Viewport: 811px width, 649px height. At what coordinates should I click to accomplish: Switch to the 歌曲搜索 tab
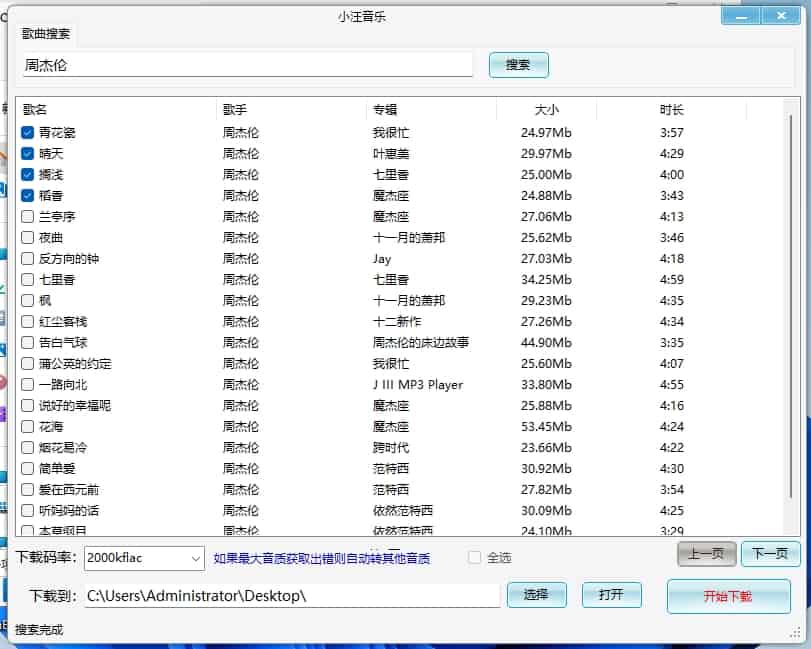(x=46, y=34)
